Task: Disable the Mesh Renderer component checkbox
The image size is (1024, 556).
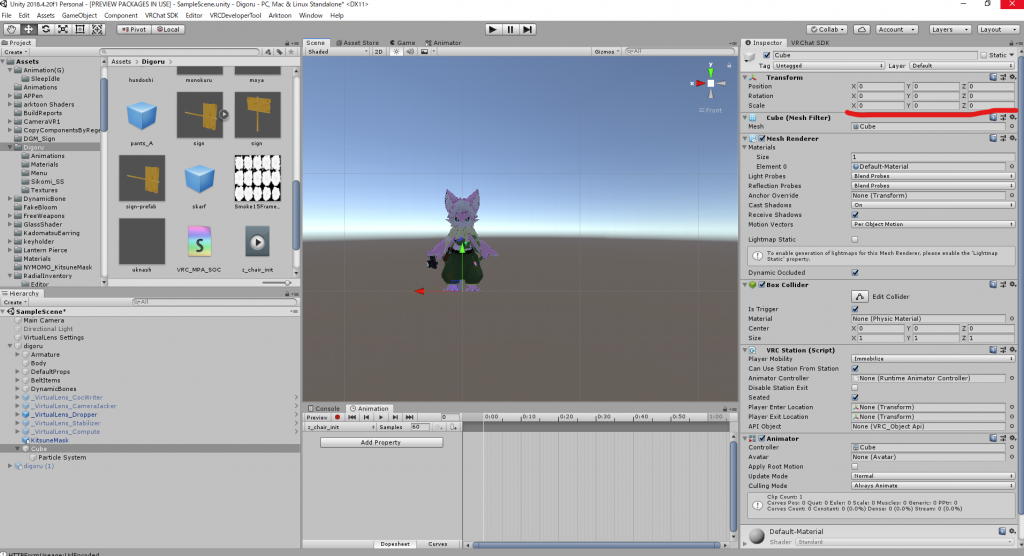Action: pos(761,139)
